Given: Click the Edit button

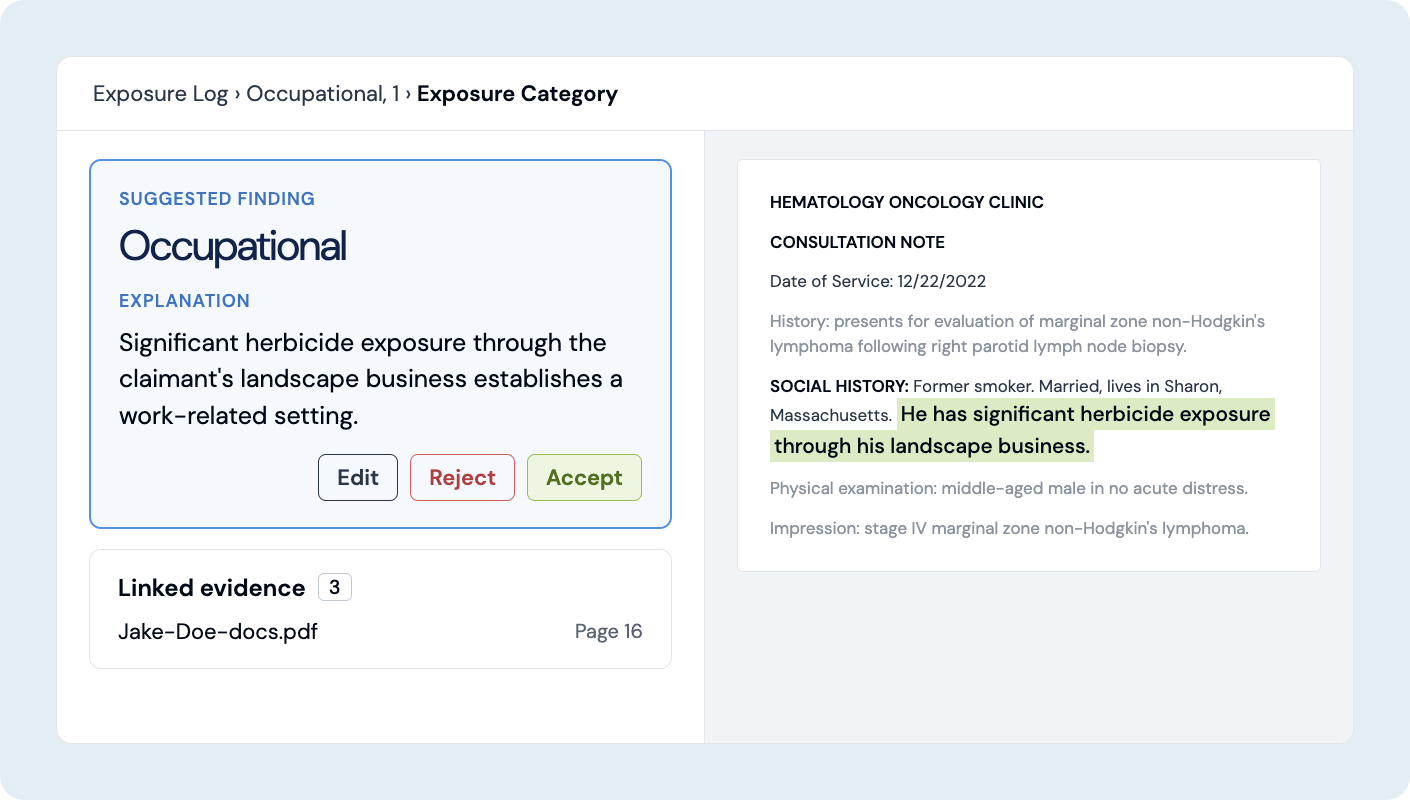Looking at the screenshot, I should 358,478.
